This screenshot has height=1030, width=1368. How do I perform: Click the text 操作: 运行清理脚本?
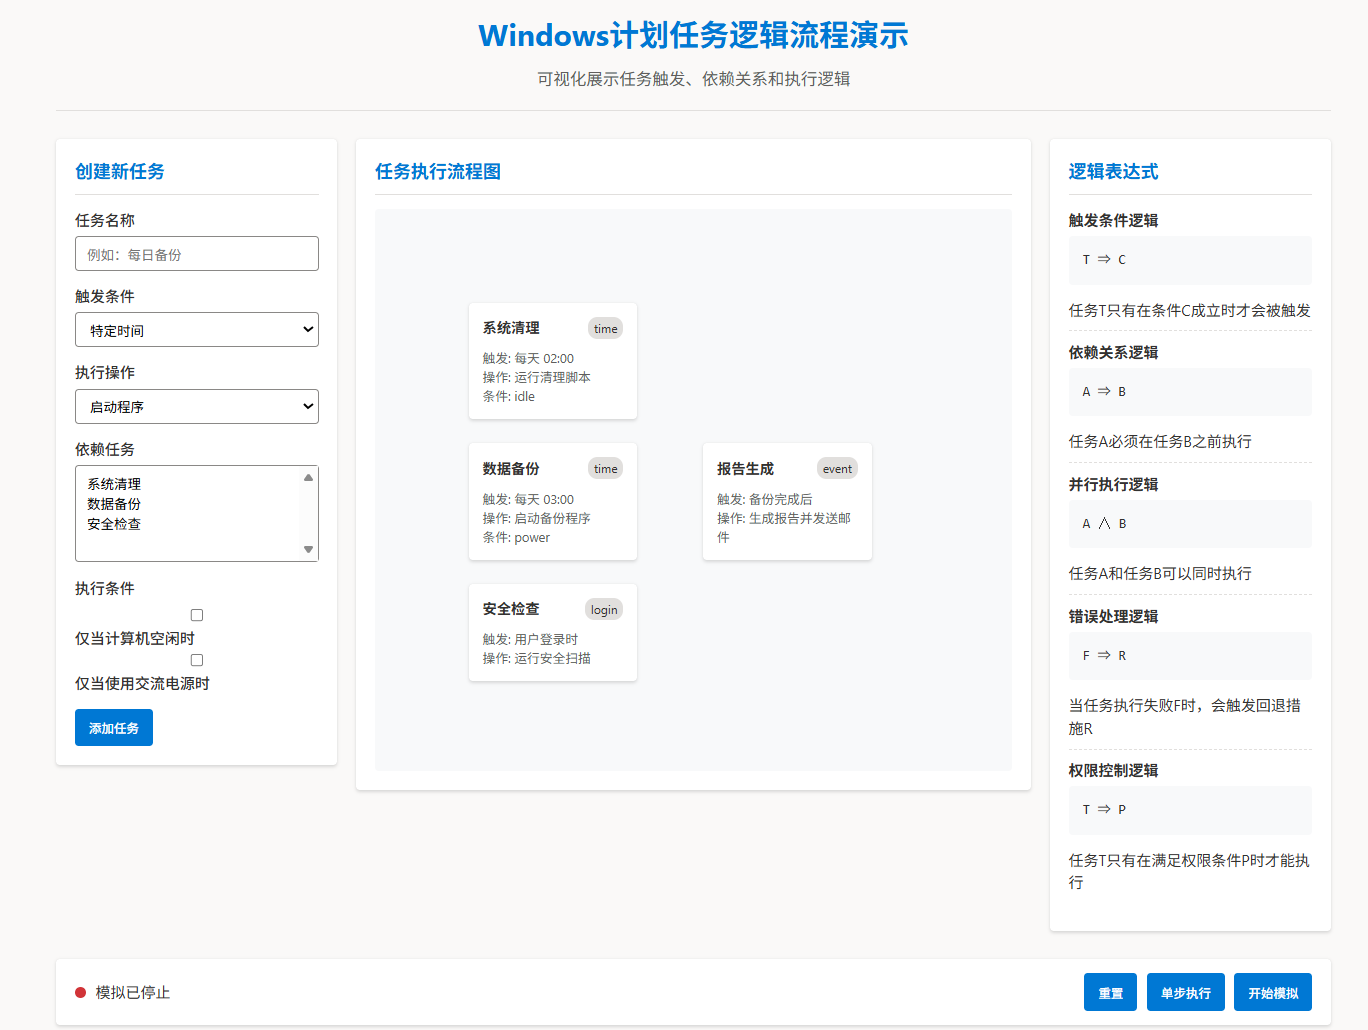(537, 377)
